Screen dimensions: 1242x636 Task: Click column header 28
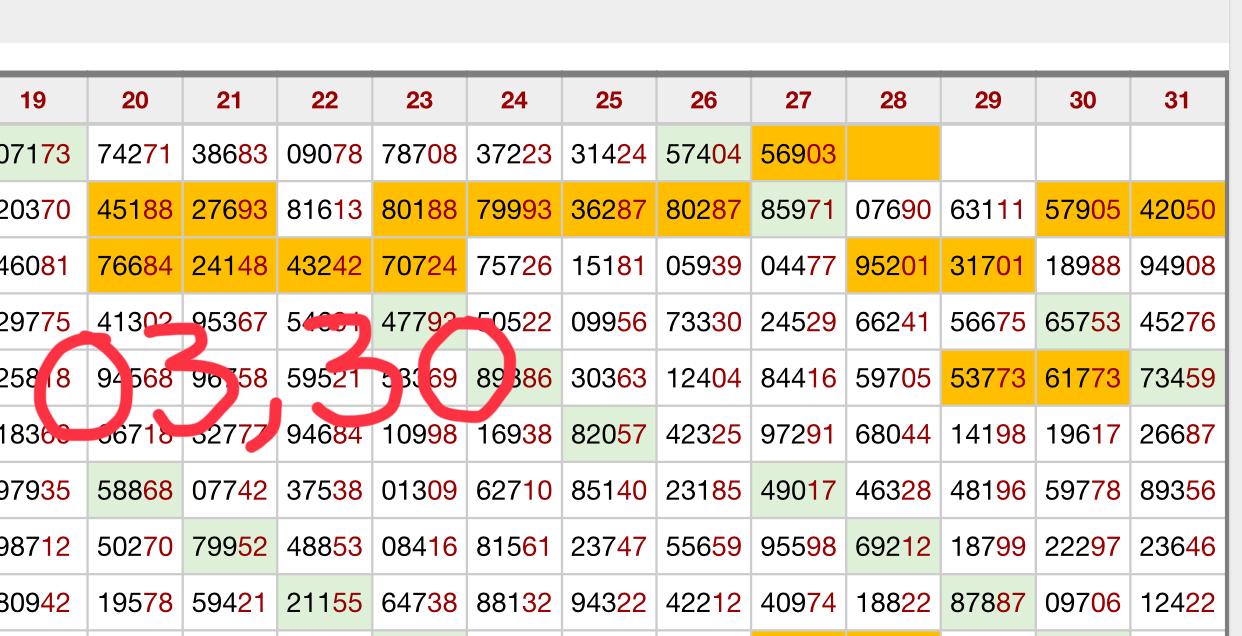[893, 100]
